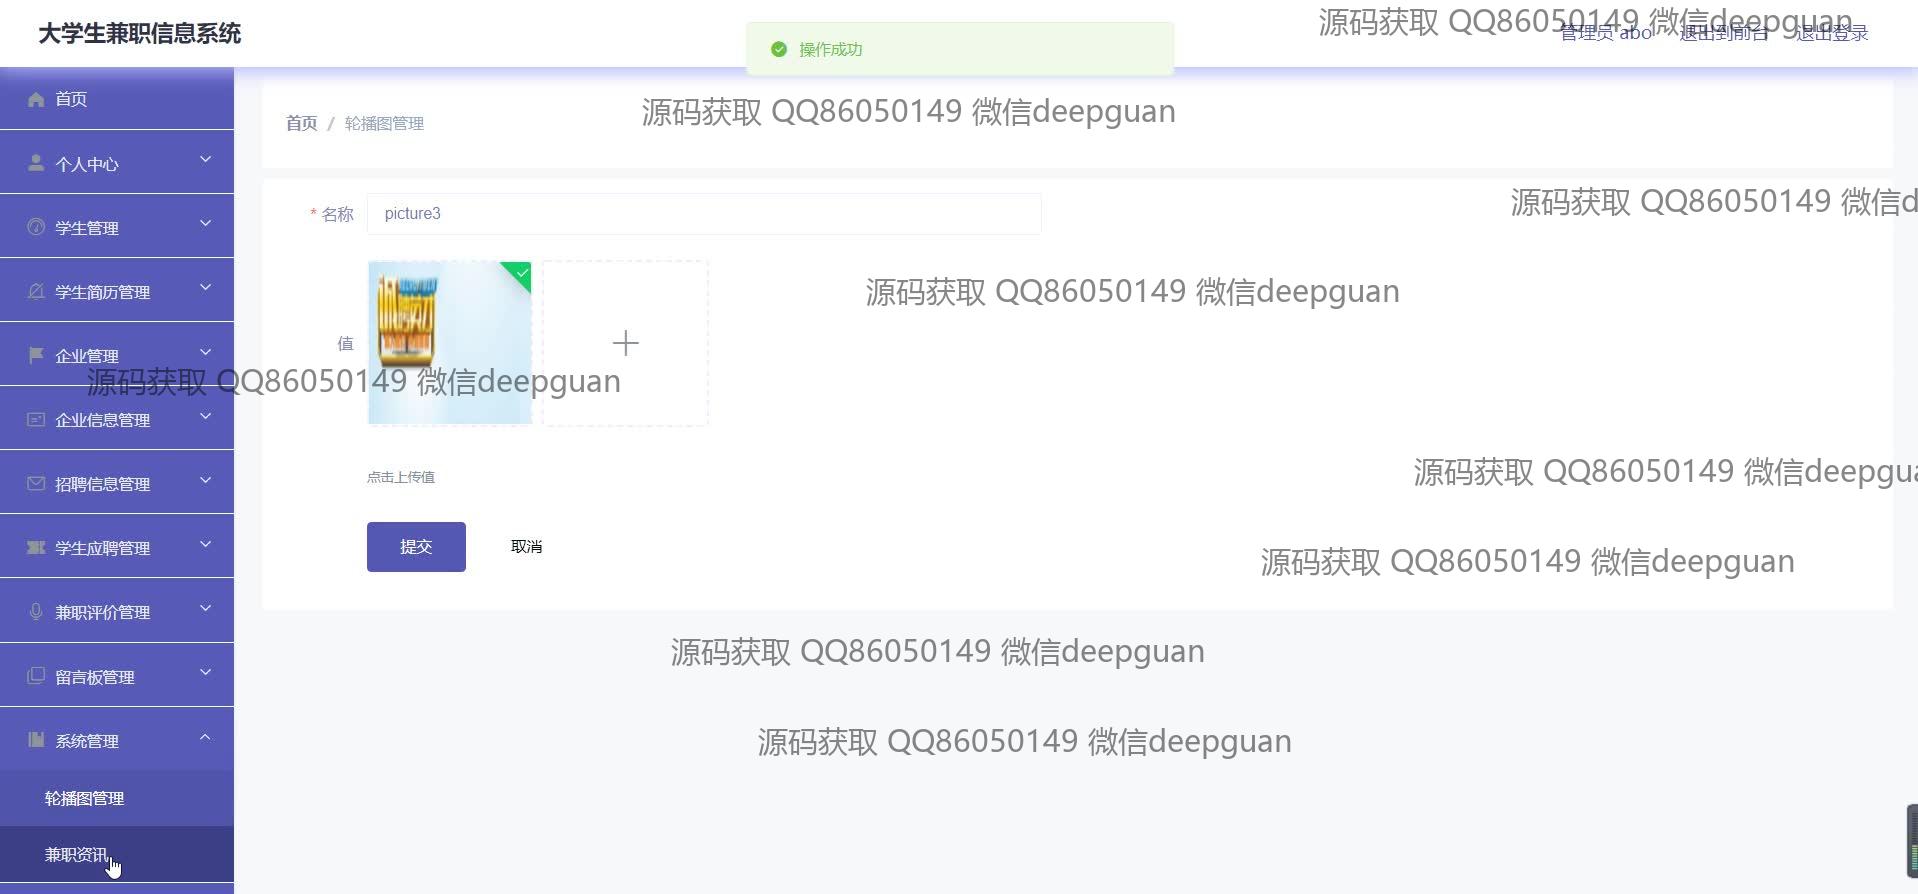The image size is (1918, 894).
Task: Click the 大学生兼职信息系统 title
Action: [x=140, y=34]
